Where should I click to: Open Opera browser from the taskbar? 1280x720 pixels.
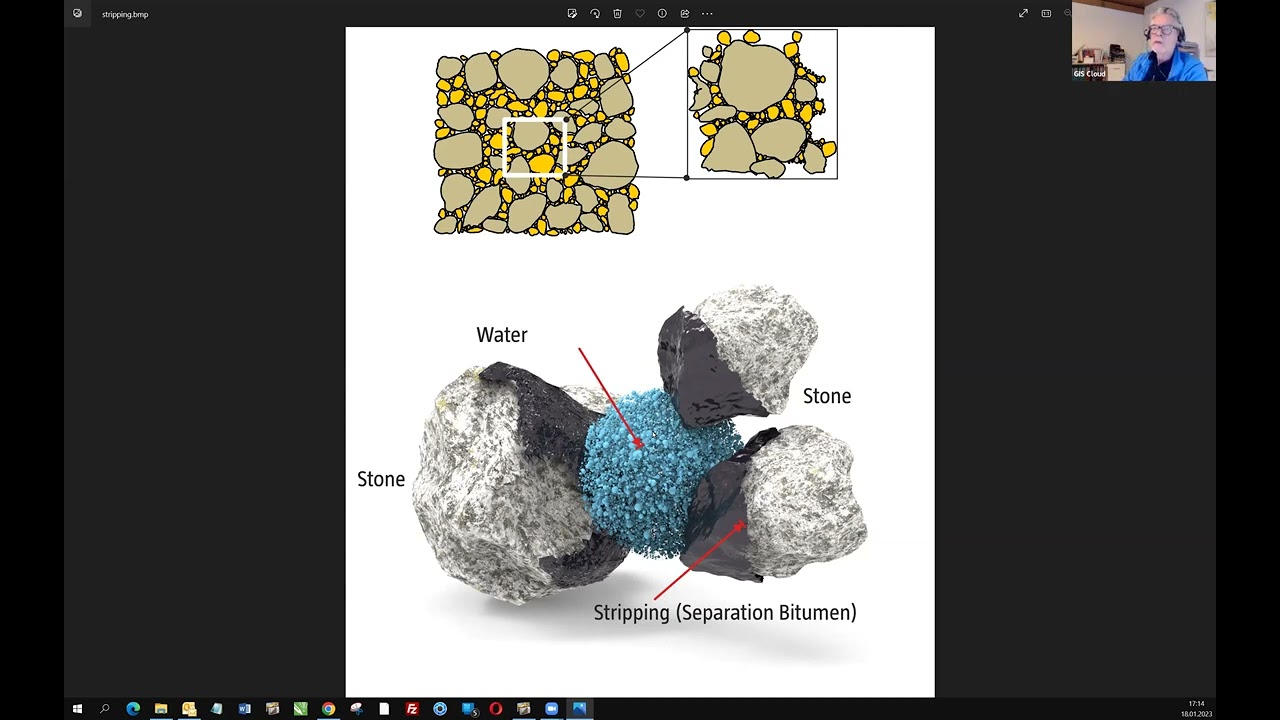[x=495, y=709]
